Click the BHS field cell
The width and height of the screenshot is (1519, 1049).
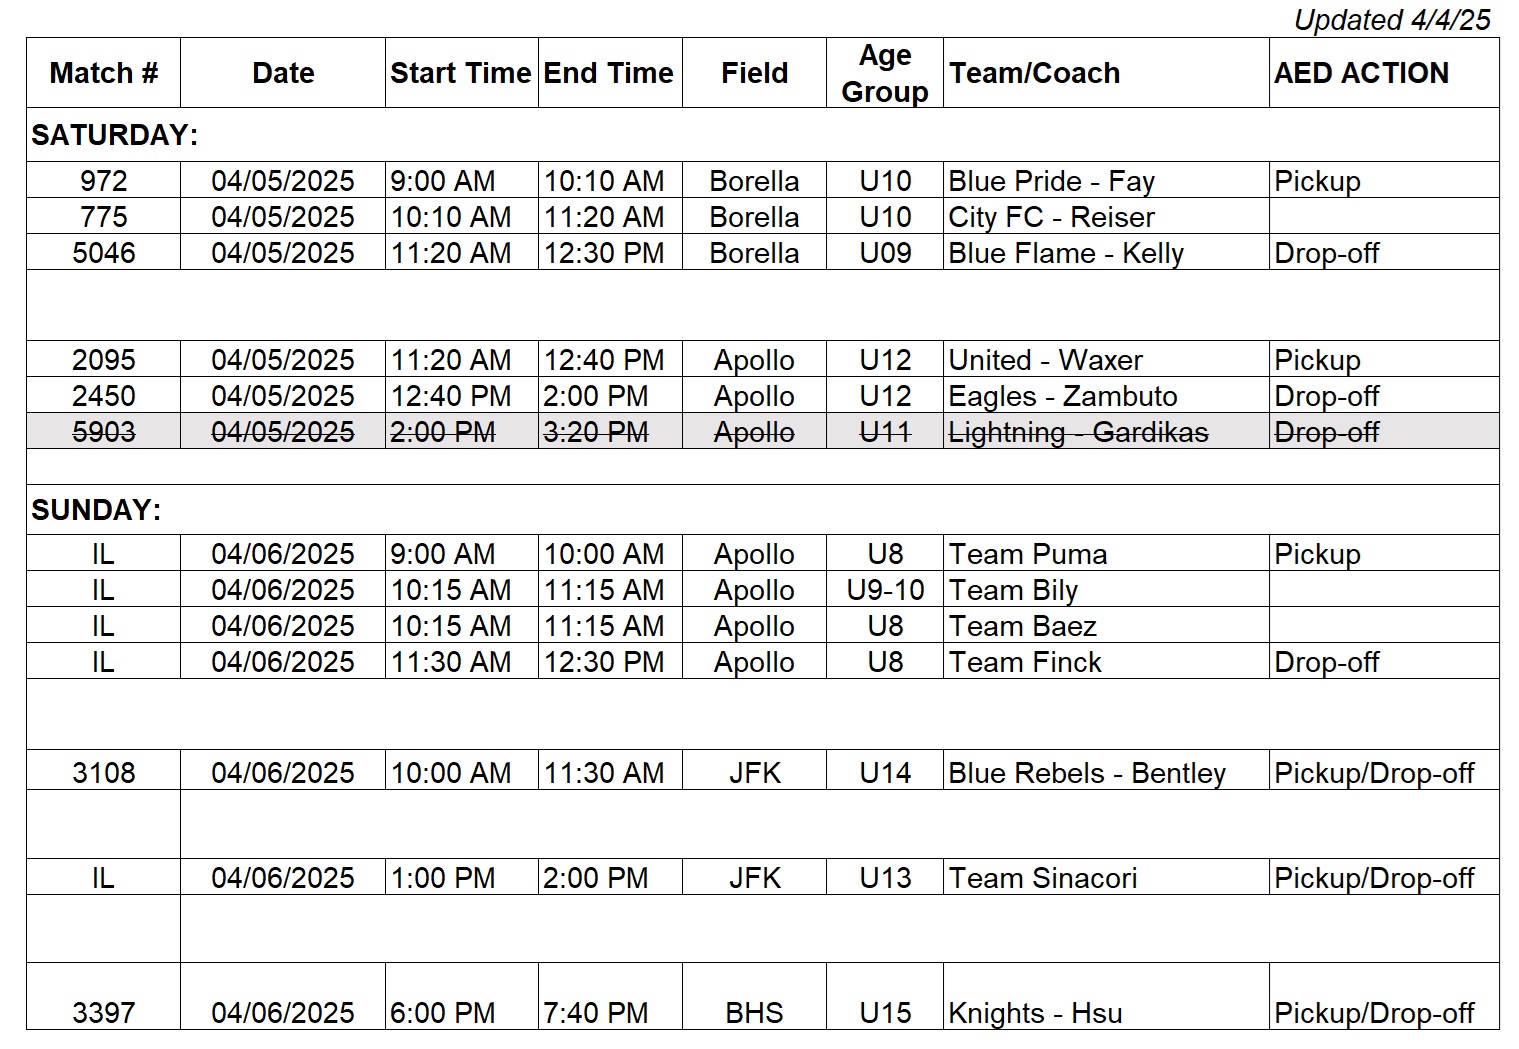click(x=754, y=997)
